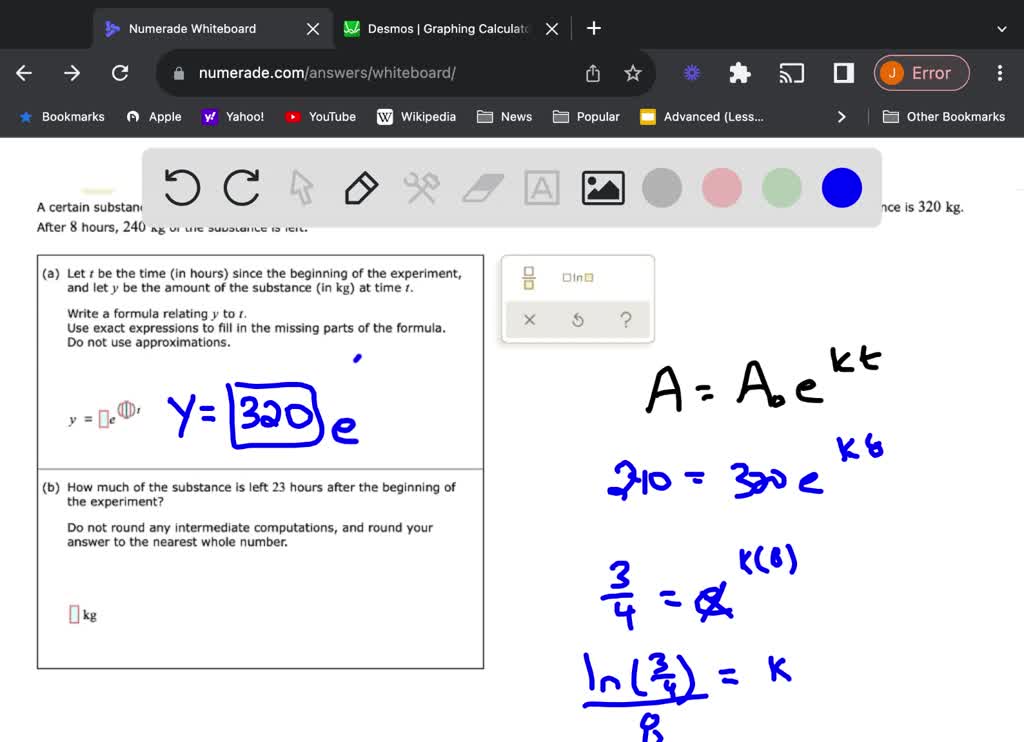Click the Redo arrow on the whiteboard toolbar
The width and height of the screenshot is (1024, 742).
240,187
